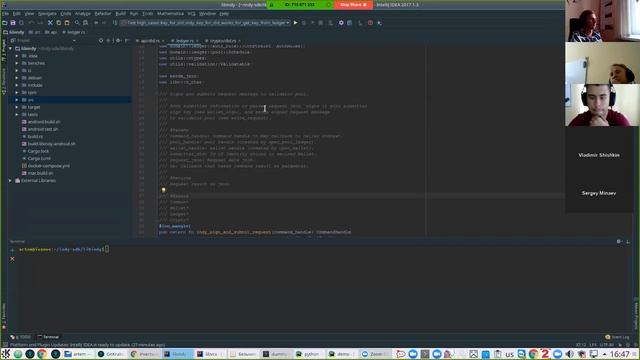
Task: Click the Structure side tool tab
Action: click(x=4, y=82)
